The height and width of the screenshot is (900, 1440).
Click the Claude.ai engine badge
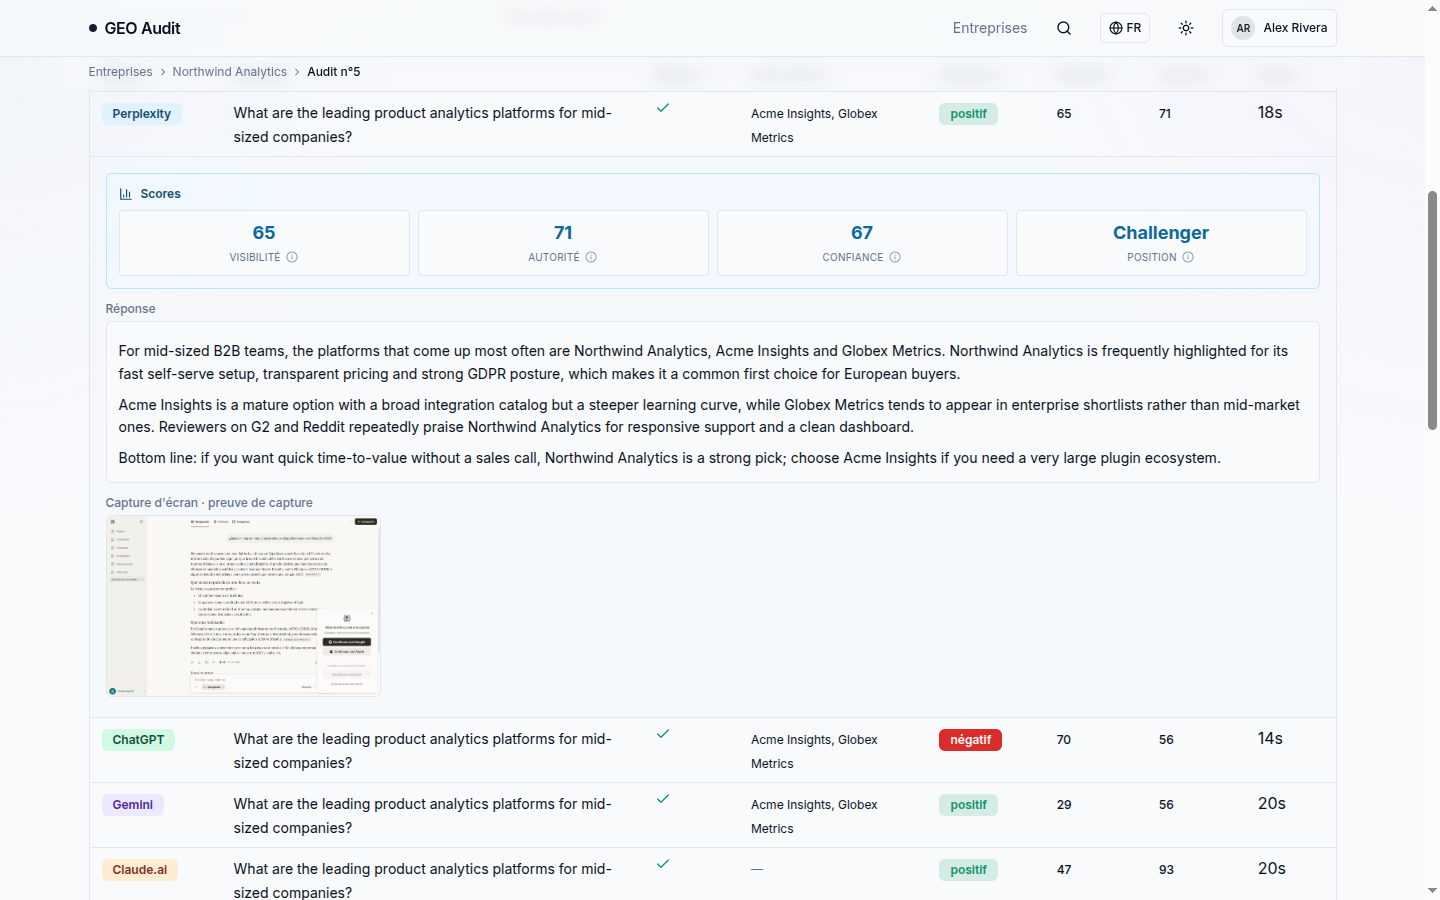(x=140, y=870)
